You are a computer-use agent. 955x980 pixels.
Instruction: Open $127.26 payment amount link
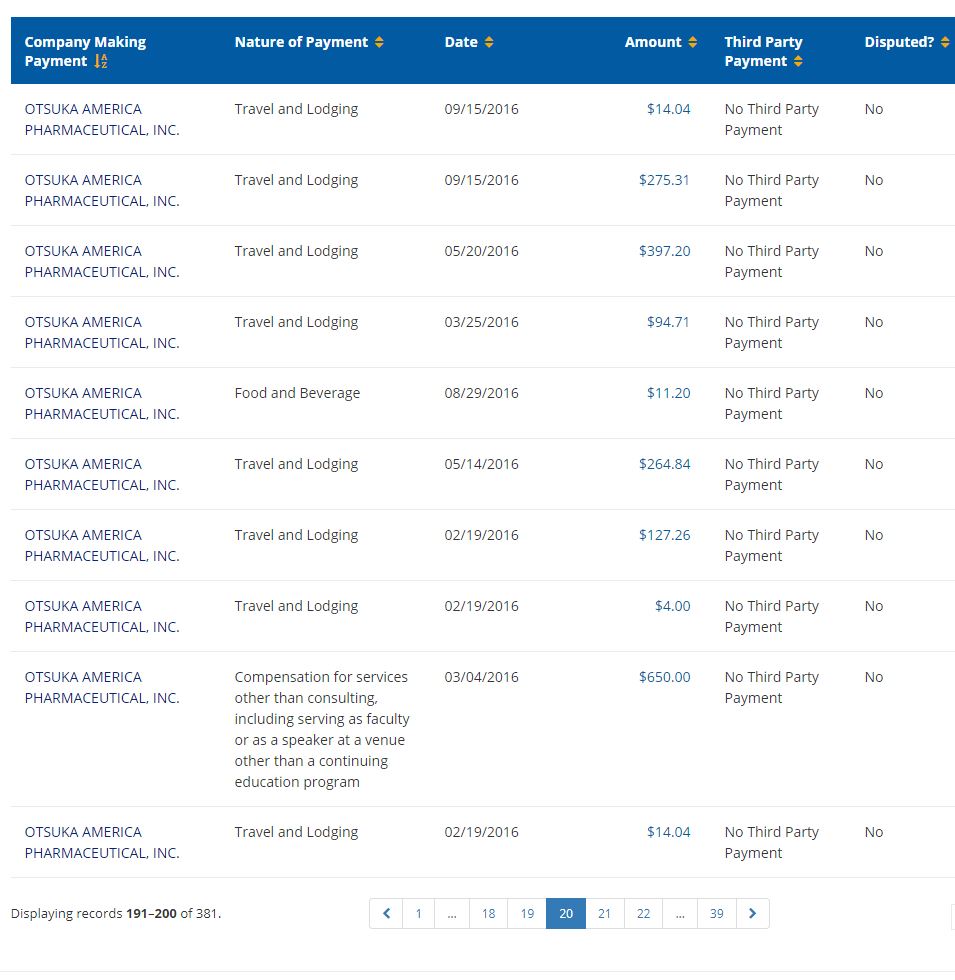tap(664, 535)
